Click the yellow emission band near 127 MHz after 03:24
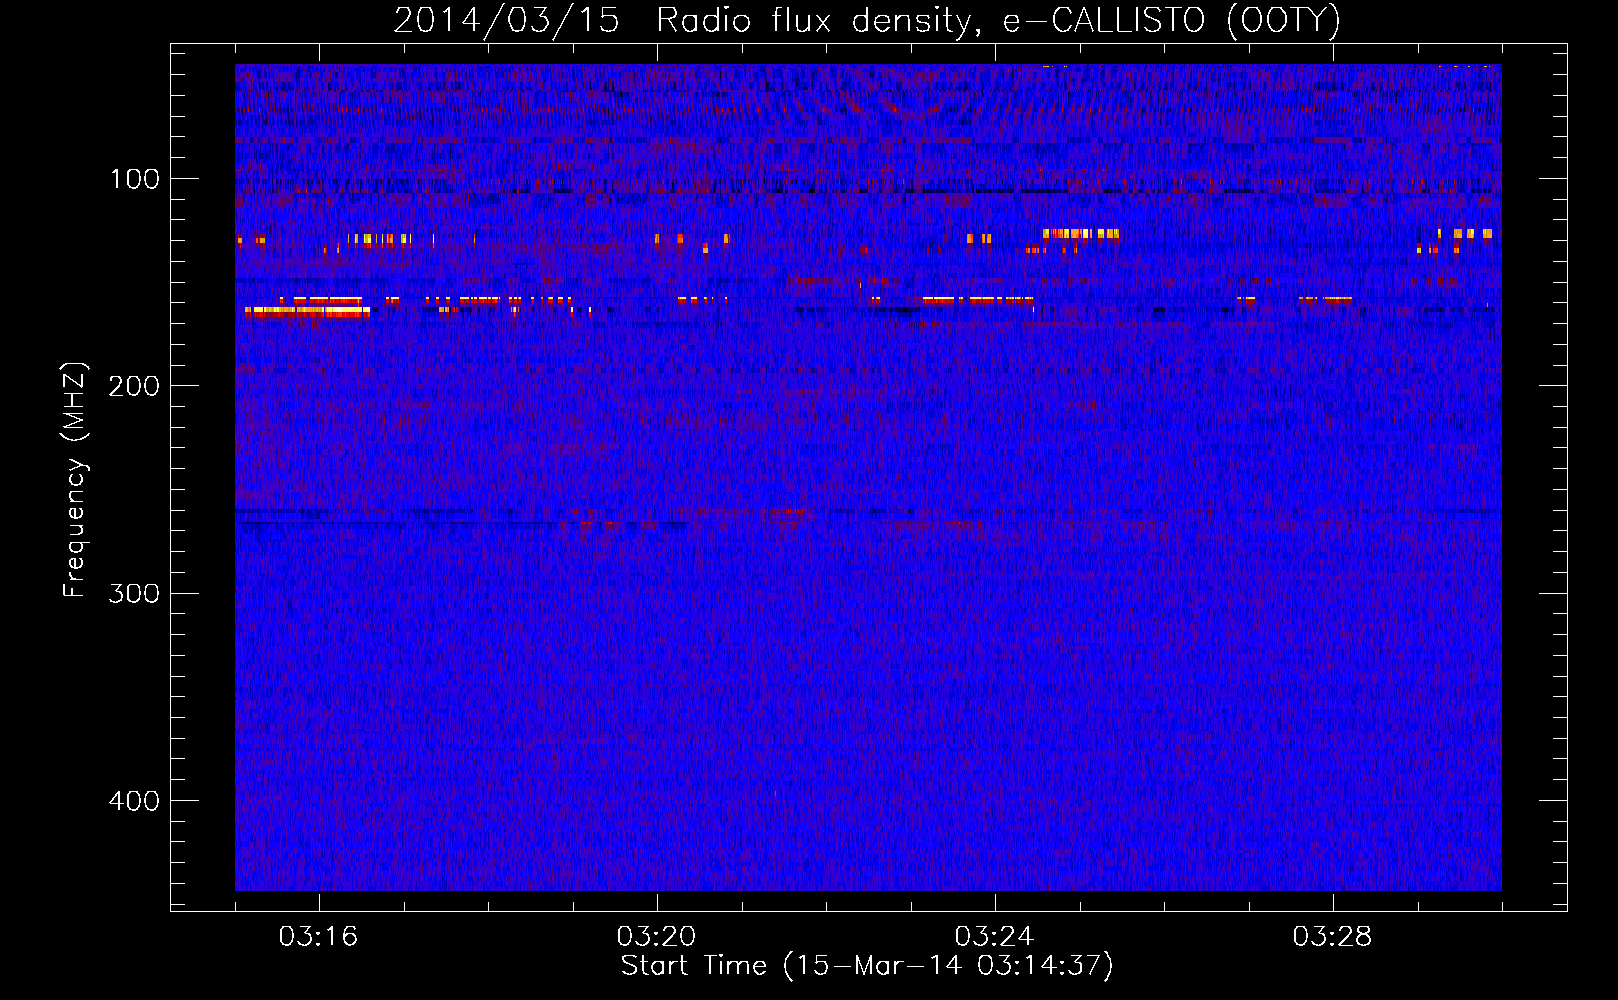Image resolution: width=1618 pixels, height=1000 pixels. (1081, 234)
